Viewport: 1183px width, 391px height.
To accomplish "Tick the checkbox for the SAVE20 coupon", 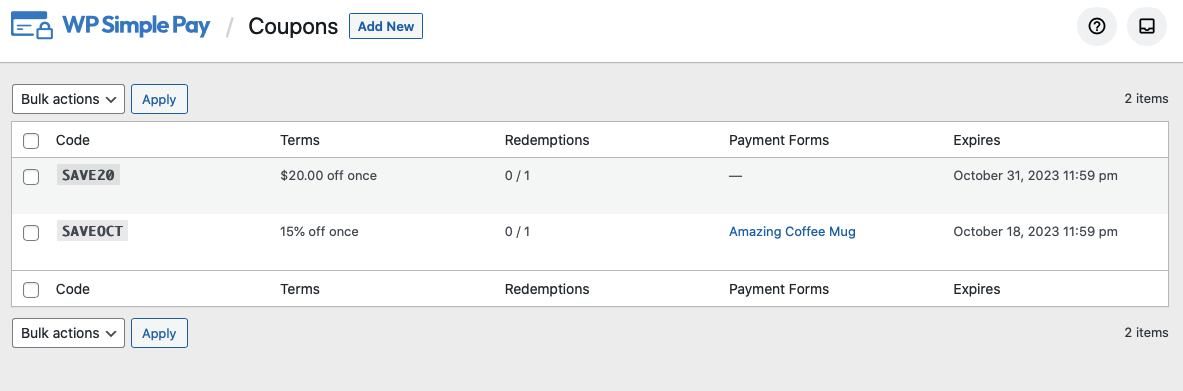I will click(x=31, y=177).
